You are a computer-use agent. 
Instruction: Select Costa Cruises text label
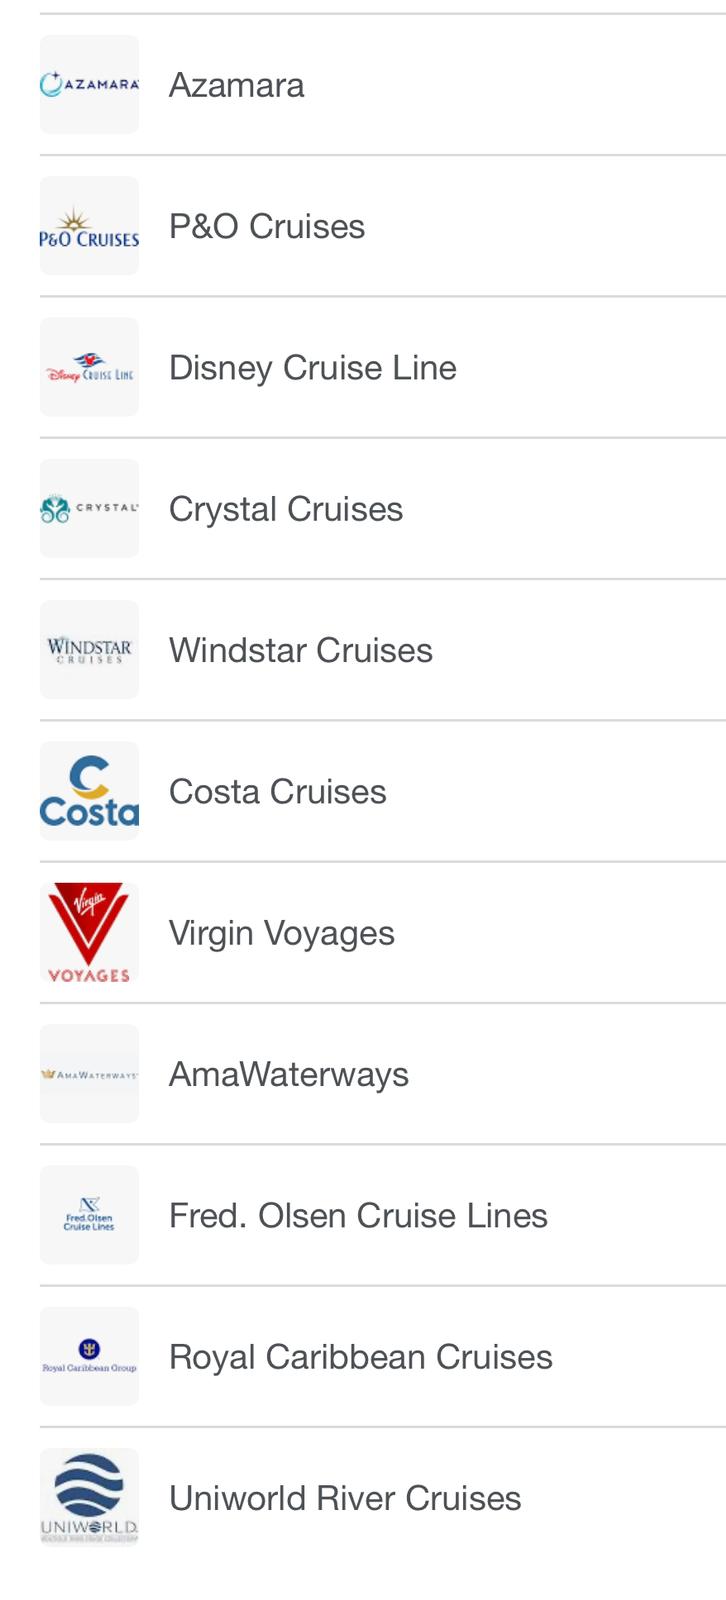click(x=277, y=791)
